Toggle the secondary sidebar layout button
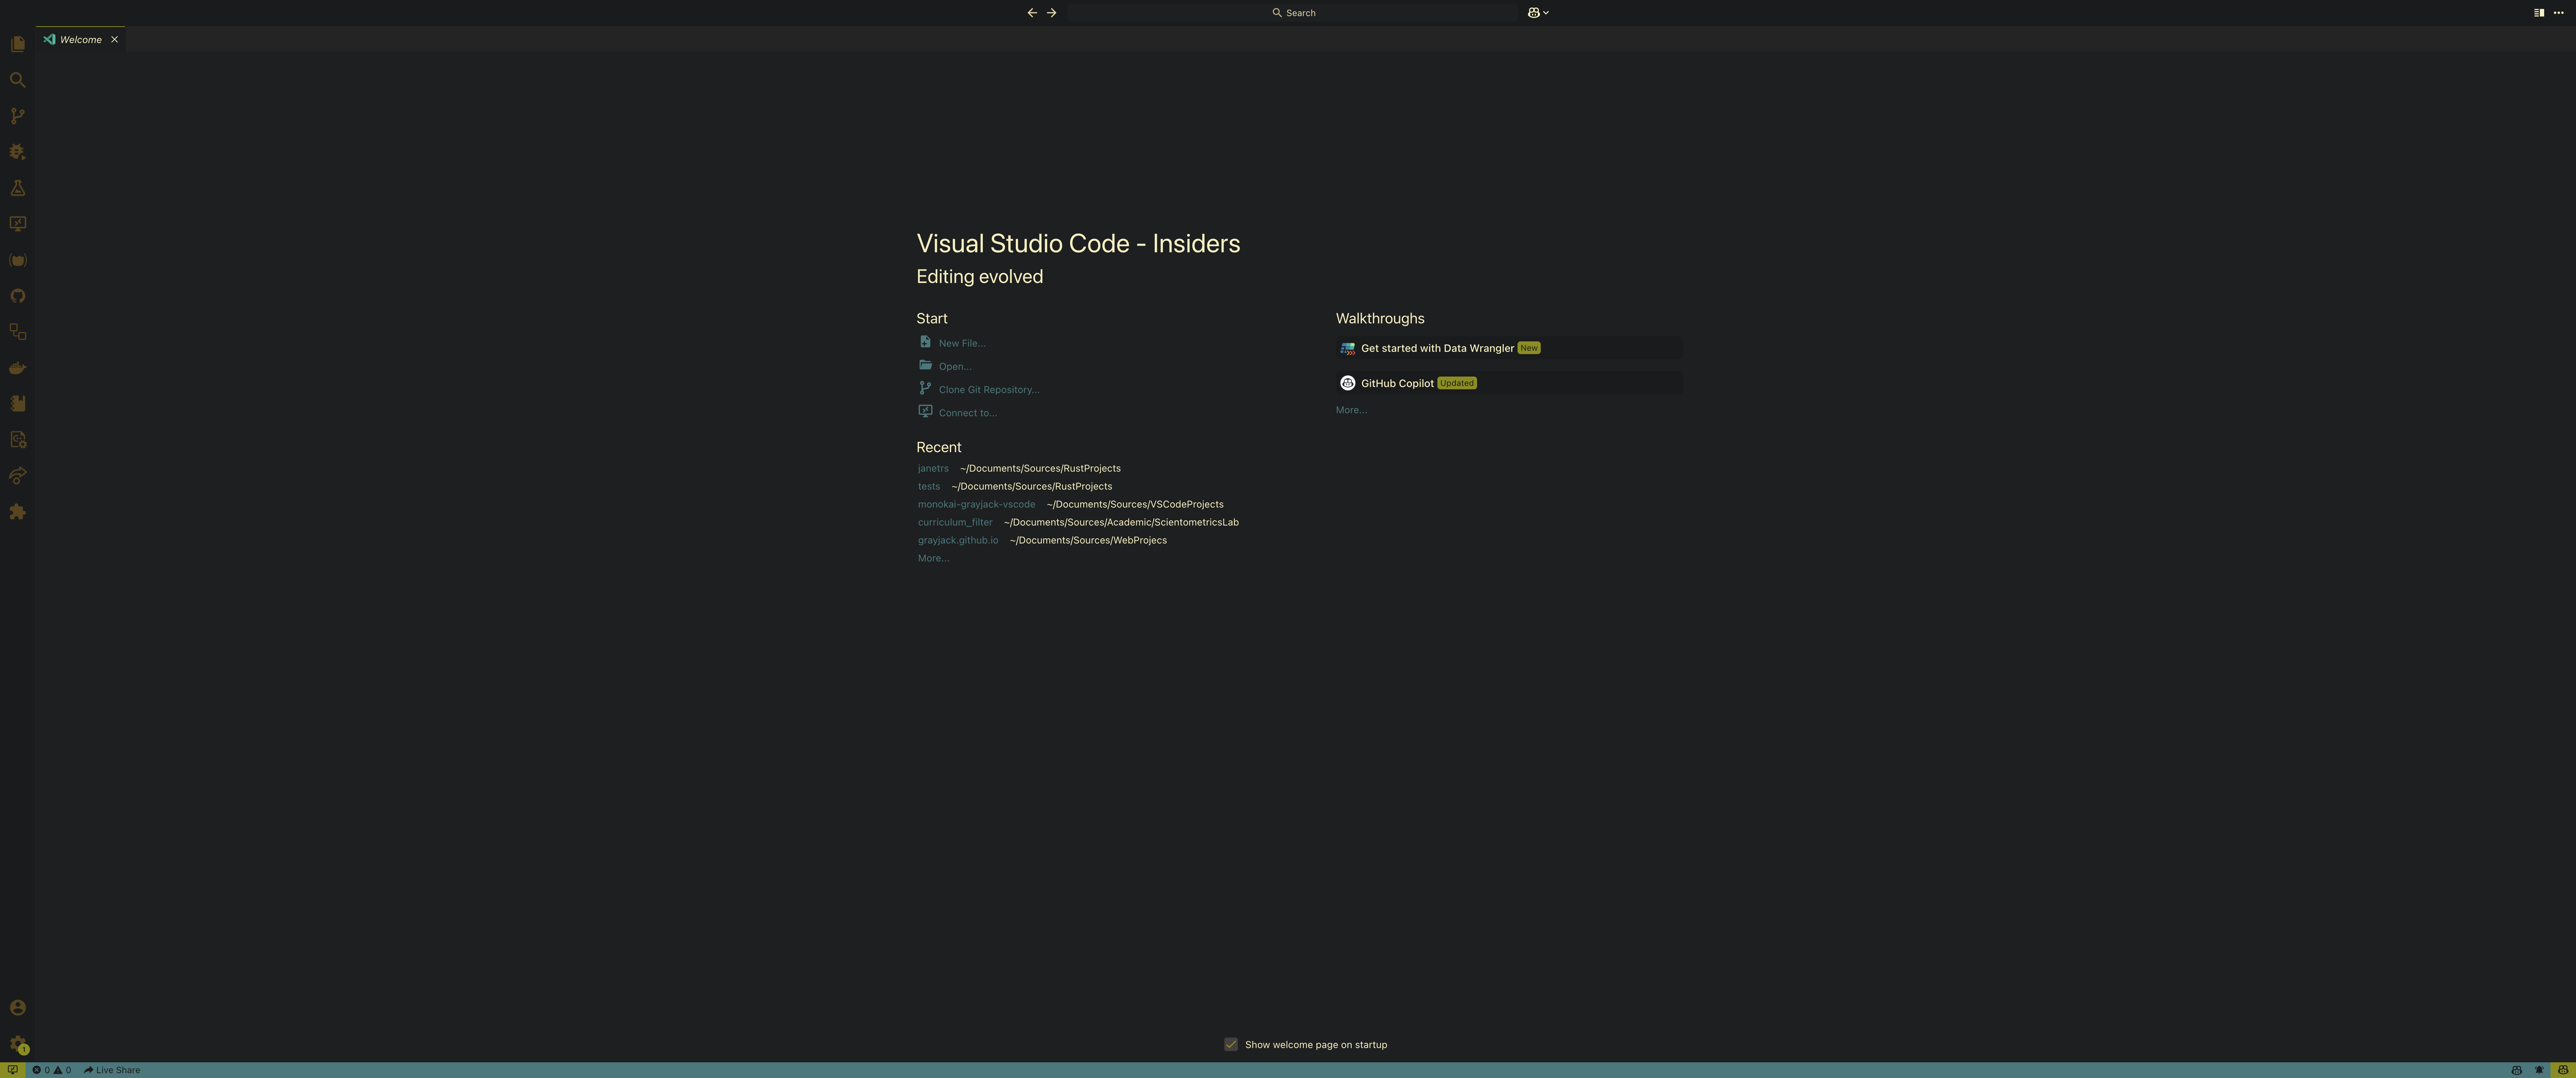 coord(2538,13)
